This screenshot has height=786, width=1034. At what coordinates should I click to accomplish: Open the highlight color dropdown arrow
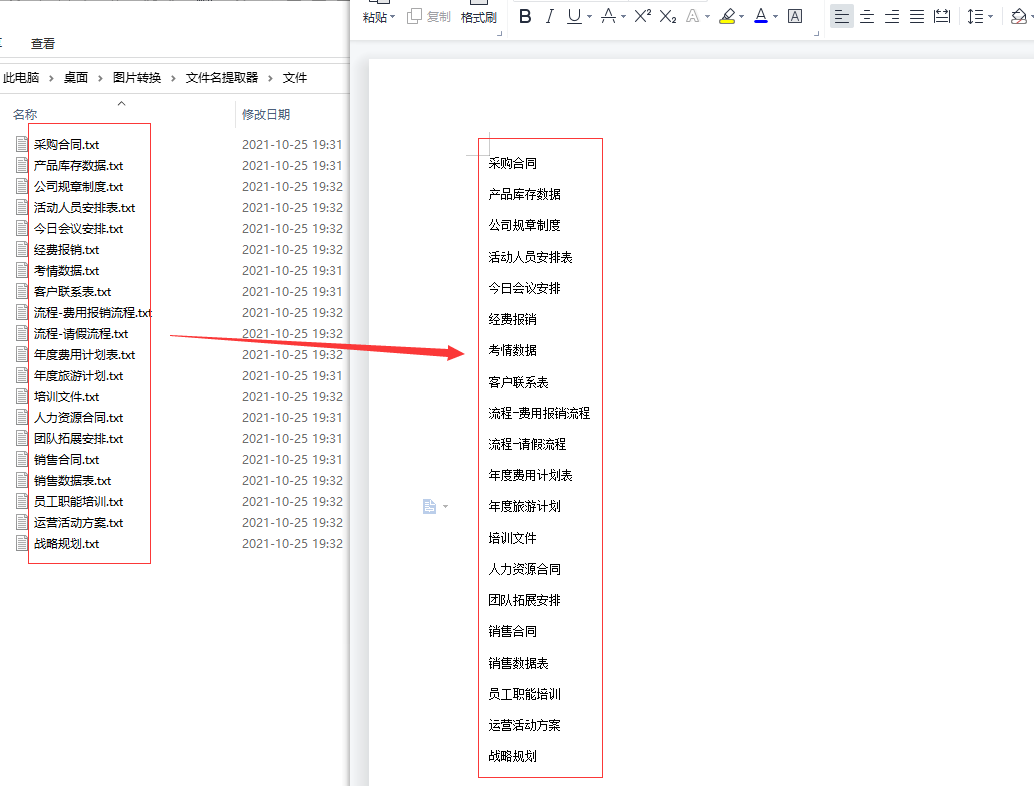pyautogui.click(x=739, y=17)
